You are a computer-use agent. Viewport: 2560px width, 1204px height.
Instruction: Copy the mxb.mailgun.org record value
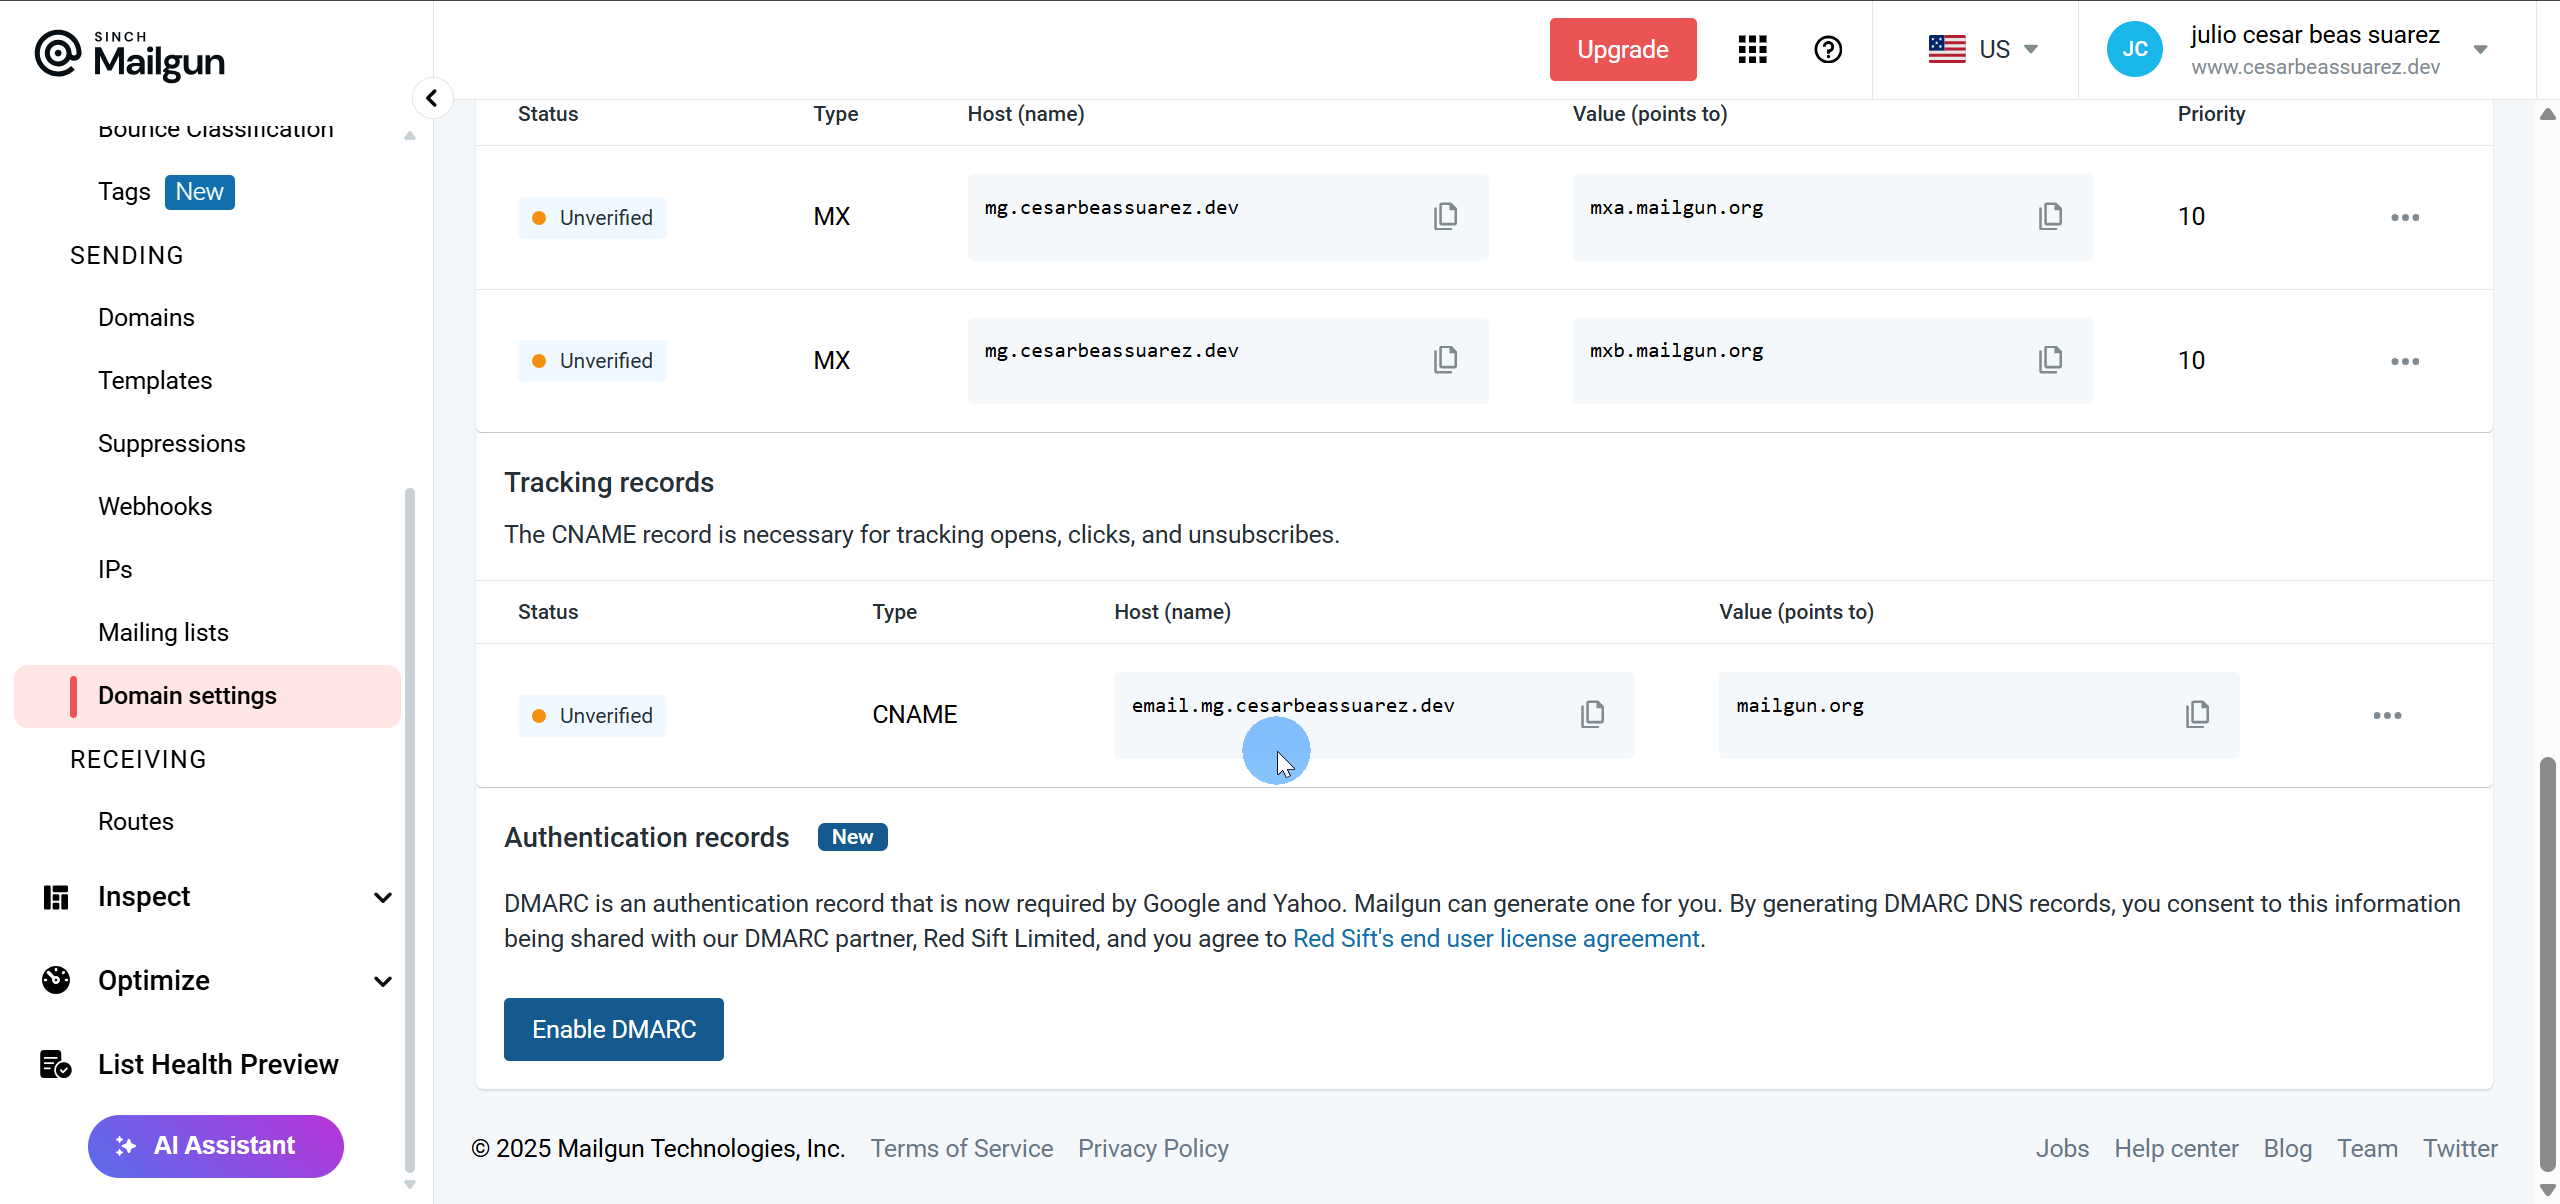tap(2050, 359)
